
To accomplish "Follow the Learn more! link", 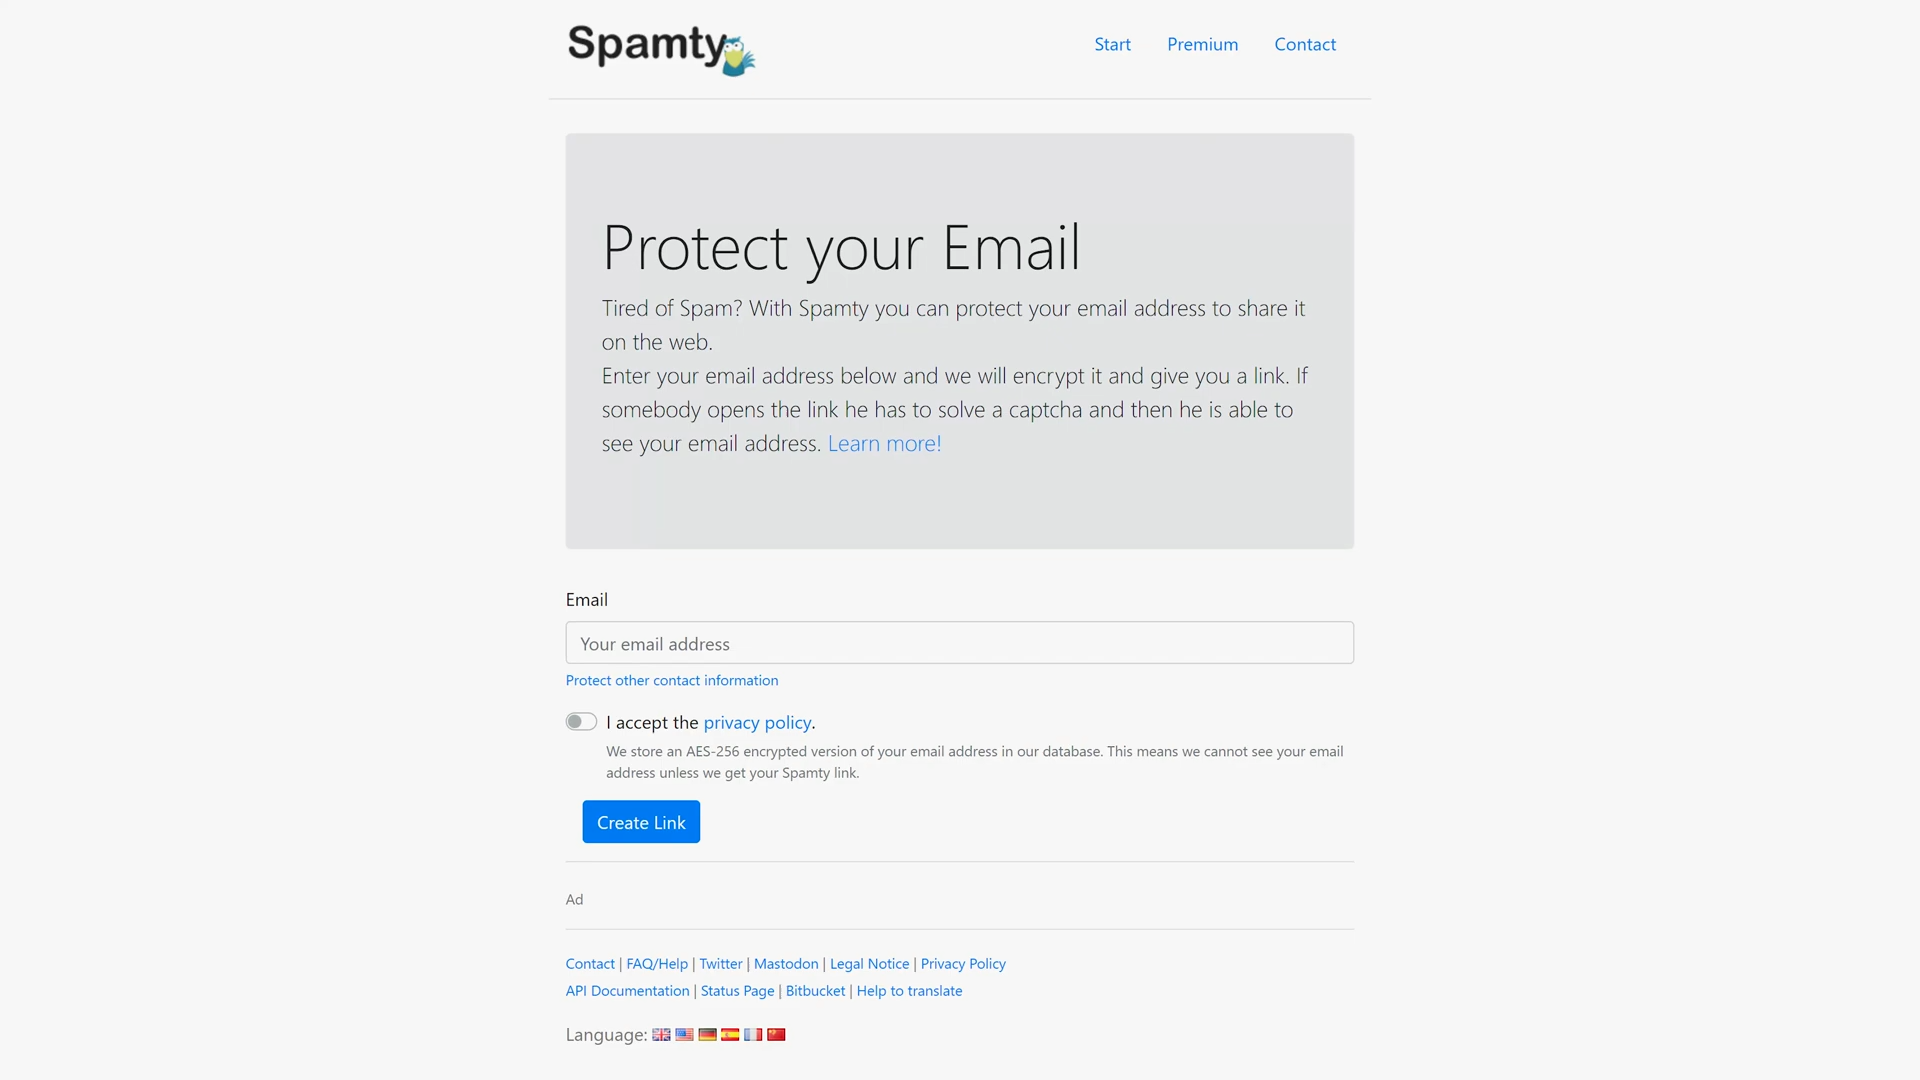I will (884, 443).
